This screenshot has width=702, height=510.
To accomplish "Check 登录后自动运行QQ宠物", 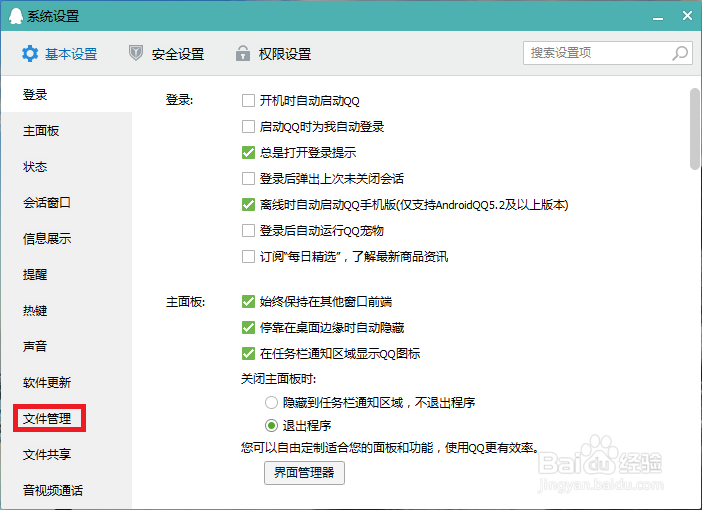I will click(x=248, y=230).
